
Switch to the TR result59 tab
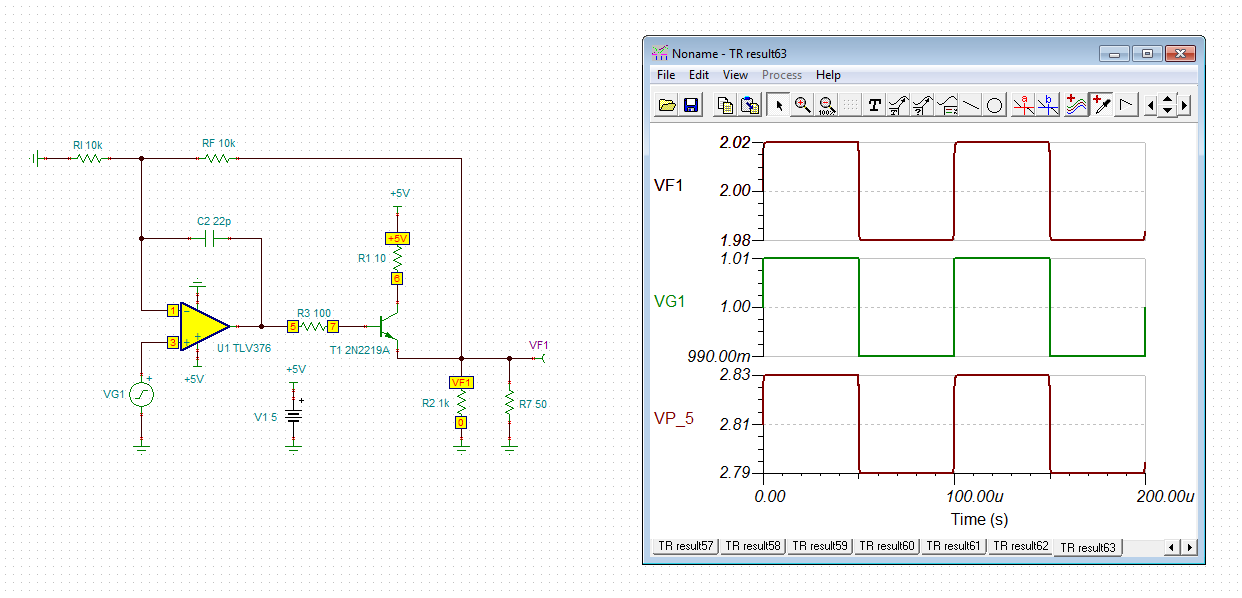coord(820,546)
